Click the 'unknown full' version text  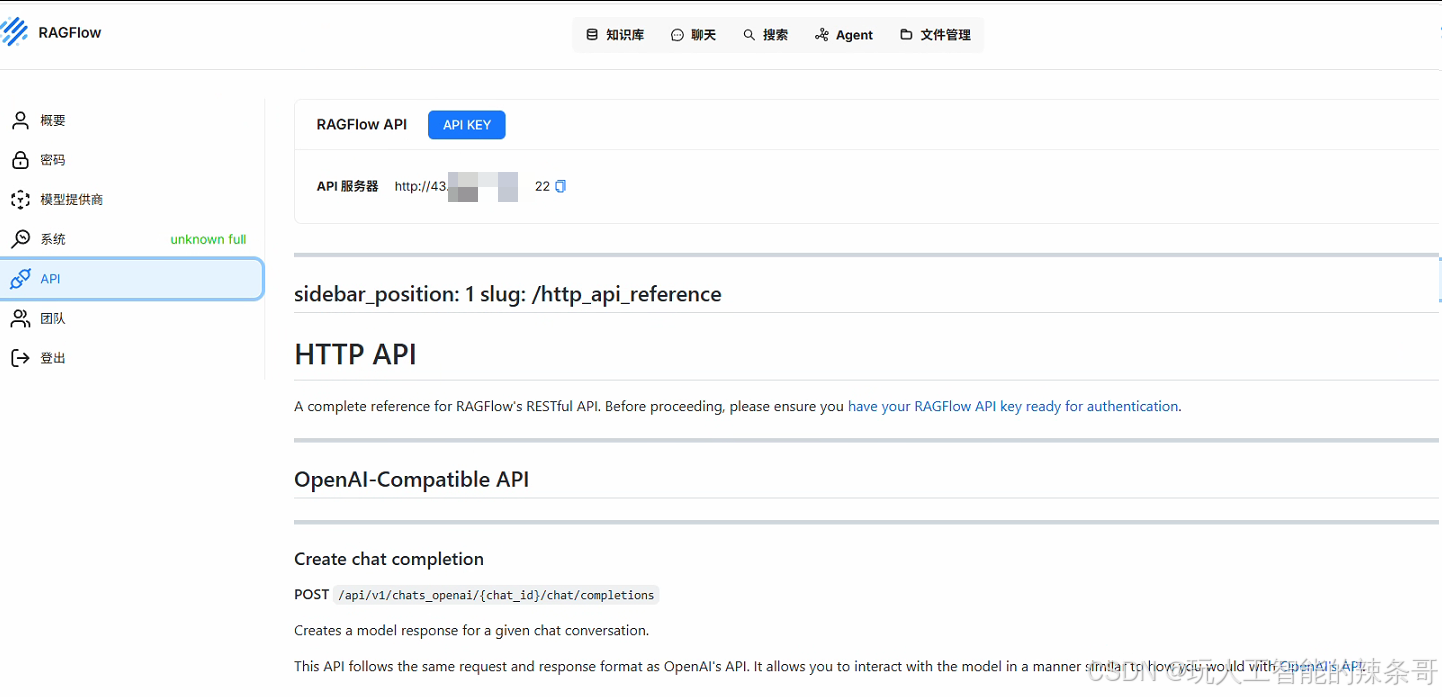(x=208, y=240)
